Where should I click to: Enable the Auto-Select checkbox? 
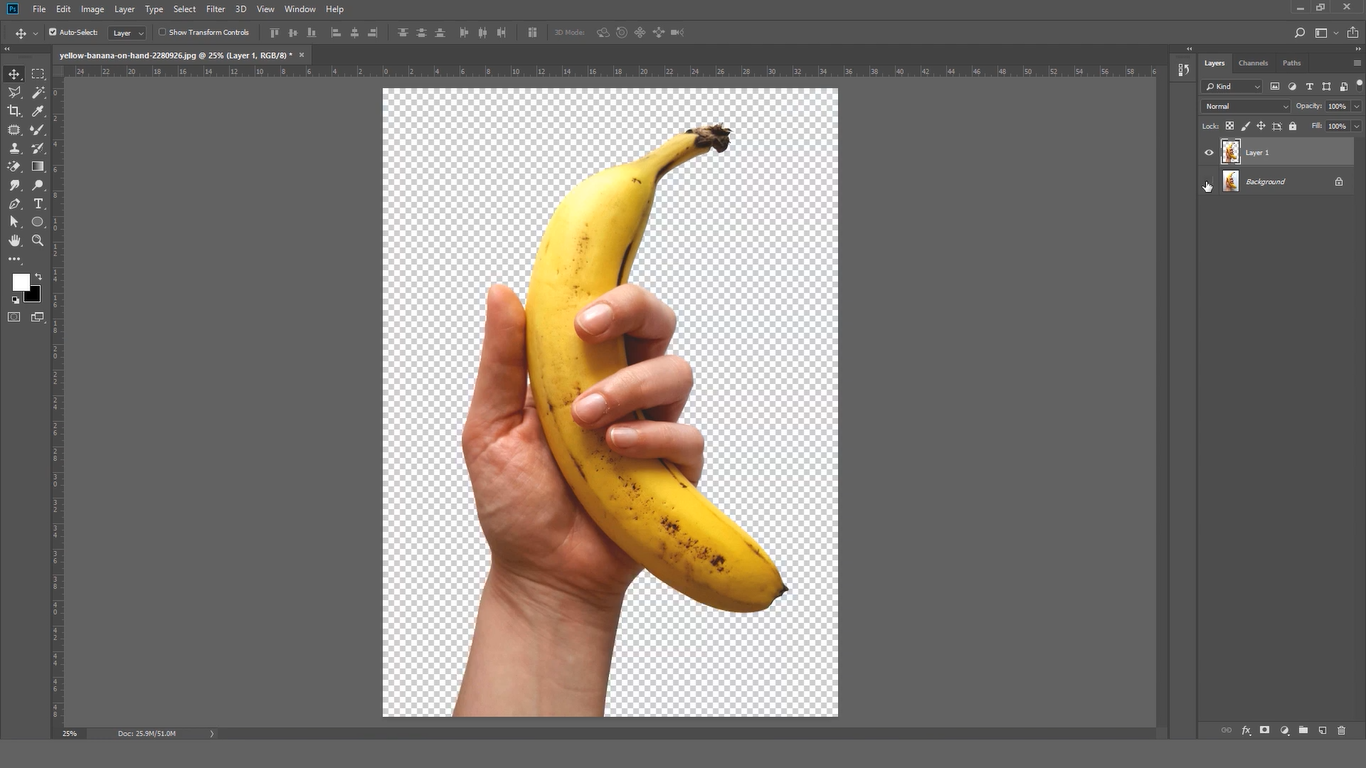coord(51,32)
